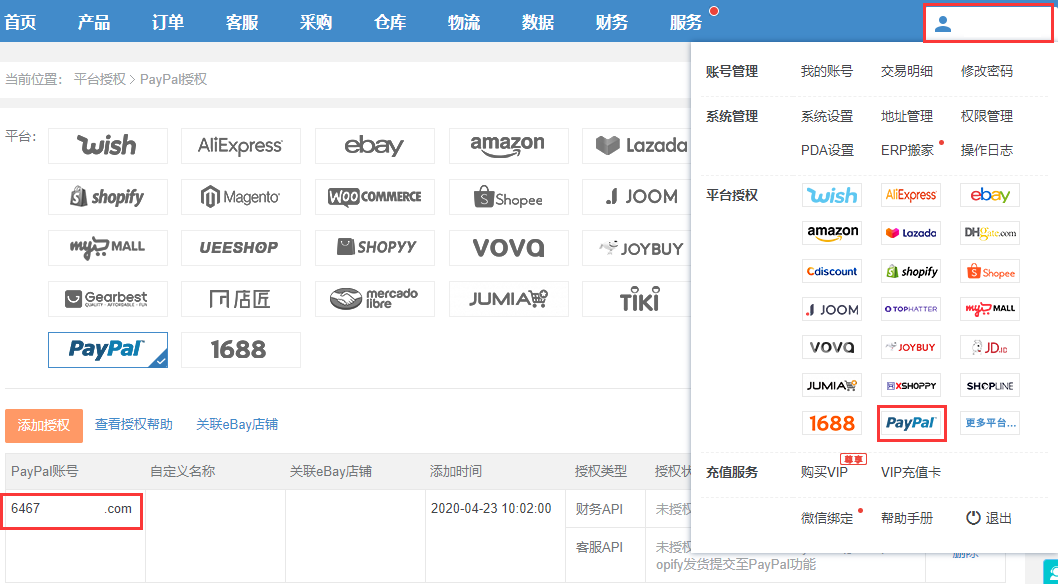
Task: Open 关联eBay店铺 link
Action: point(237,424)
